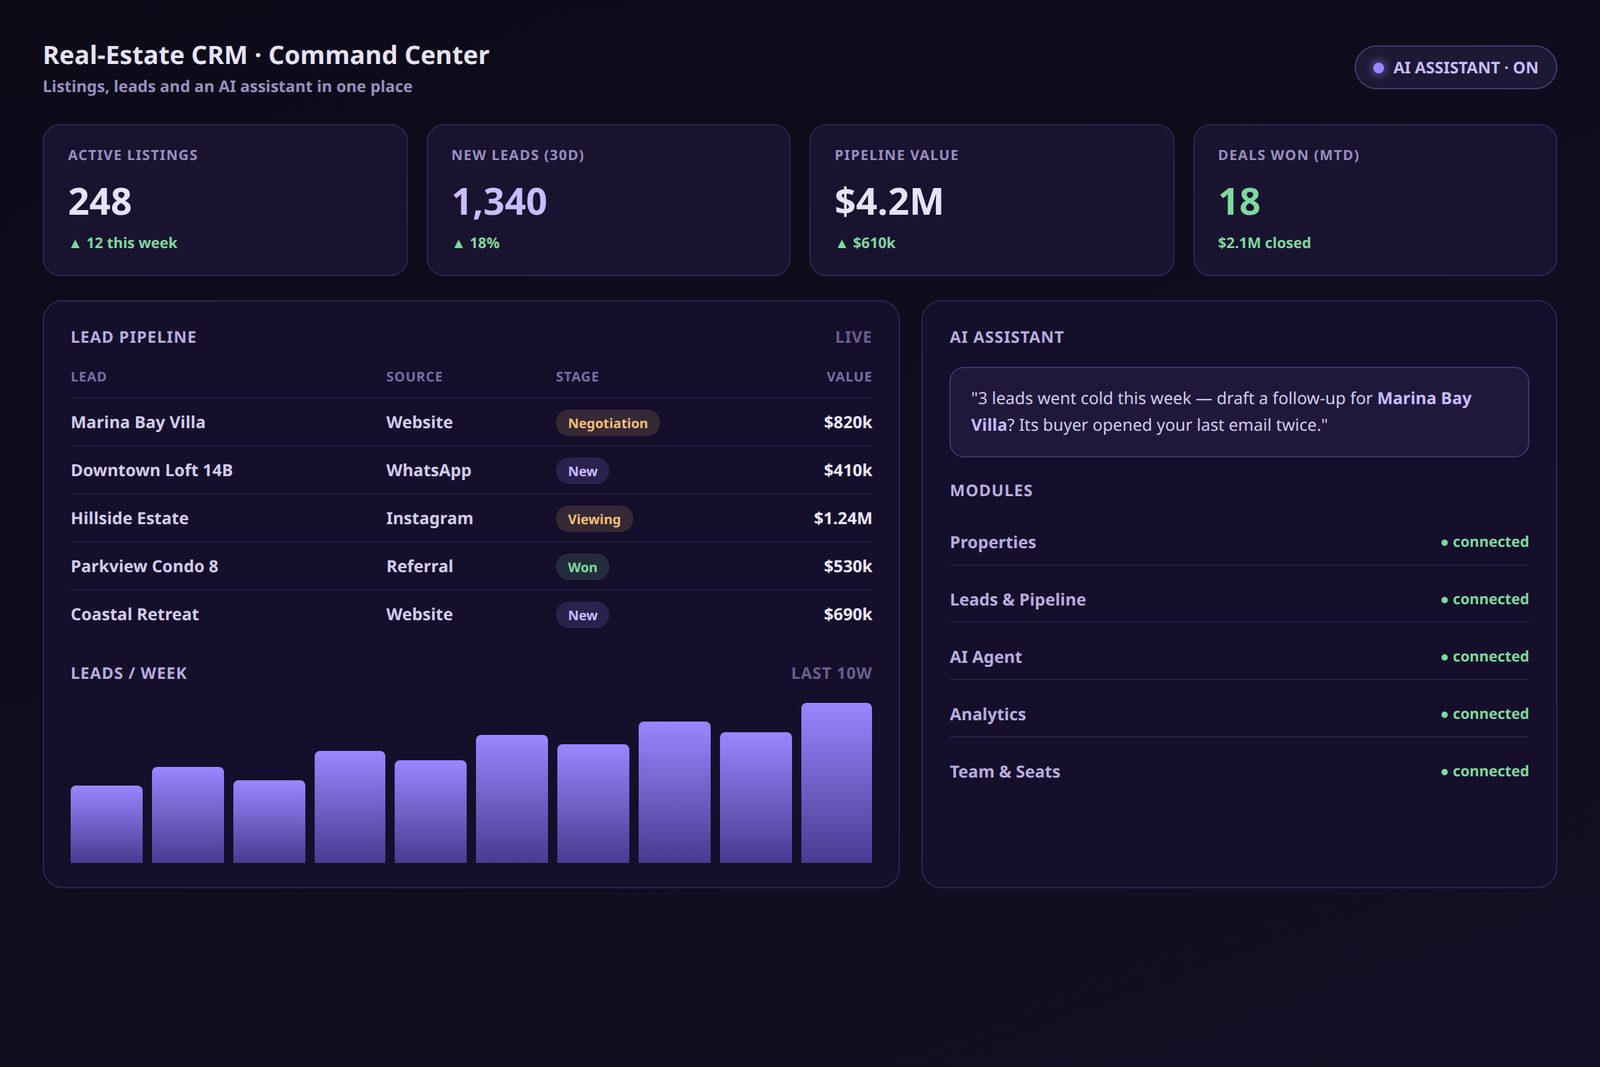Open the Team & Seats module
The width and height of the screenshot is (1600, 1067).
tap(1239, 771)
